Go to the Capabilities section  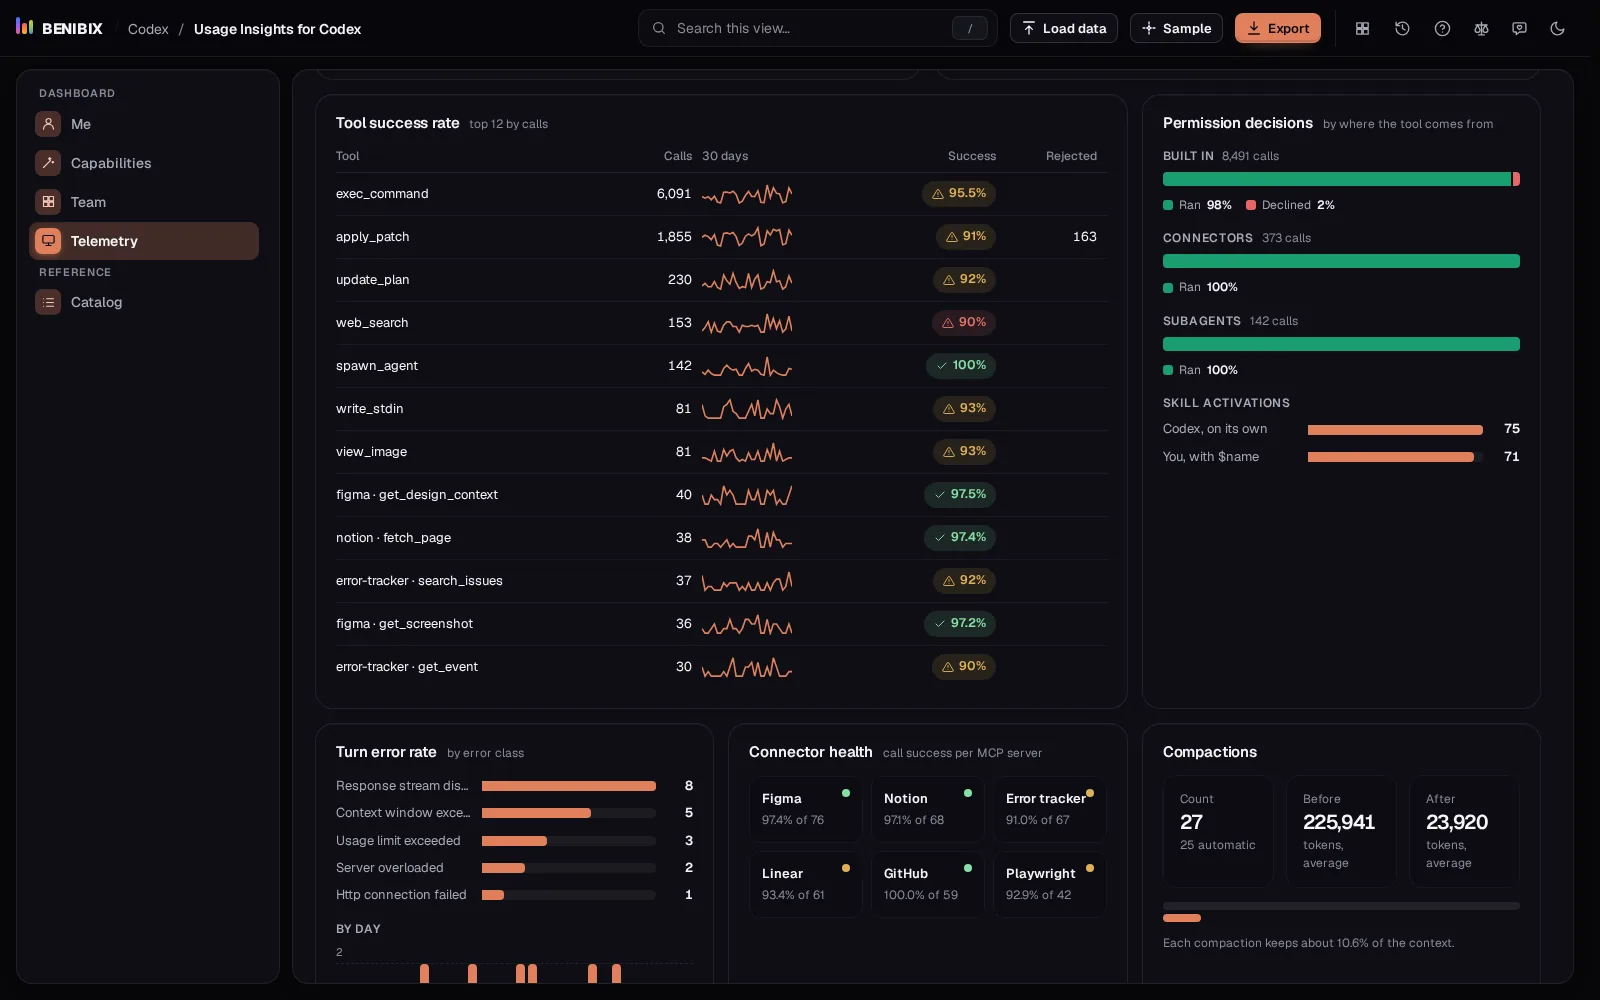coord(144,163)
